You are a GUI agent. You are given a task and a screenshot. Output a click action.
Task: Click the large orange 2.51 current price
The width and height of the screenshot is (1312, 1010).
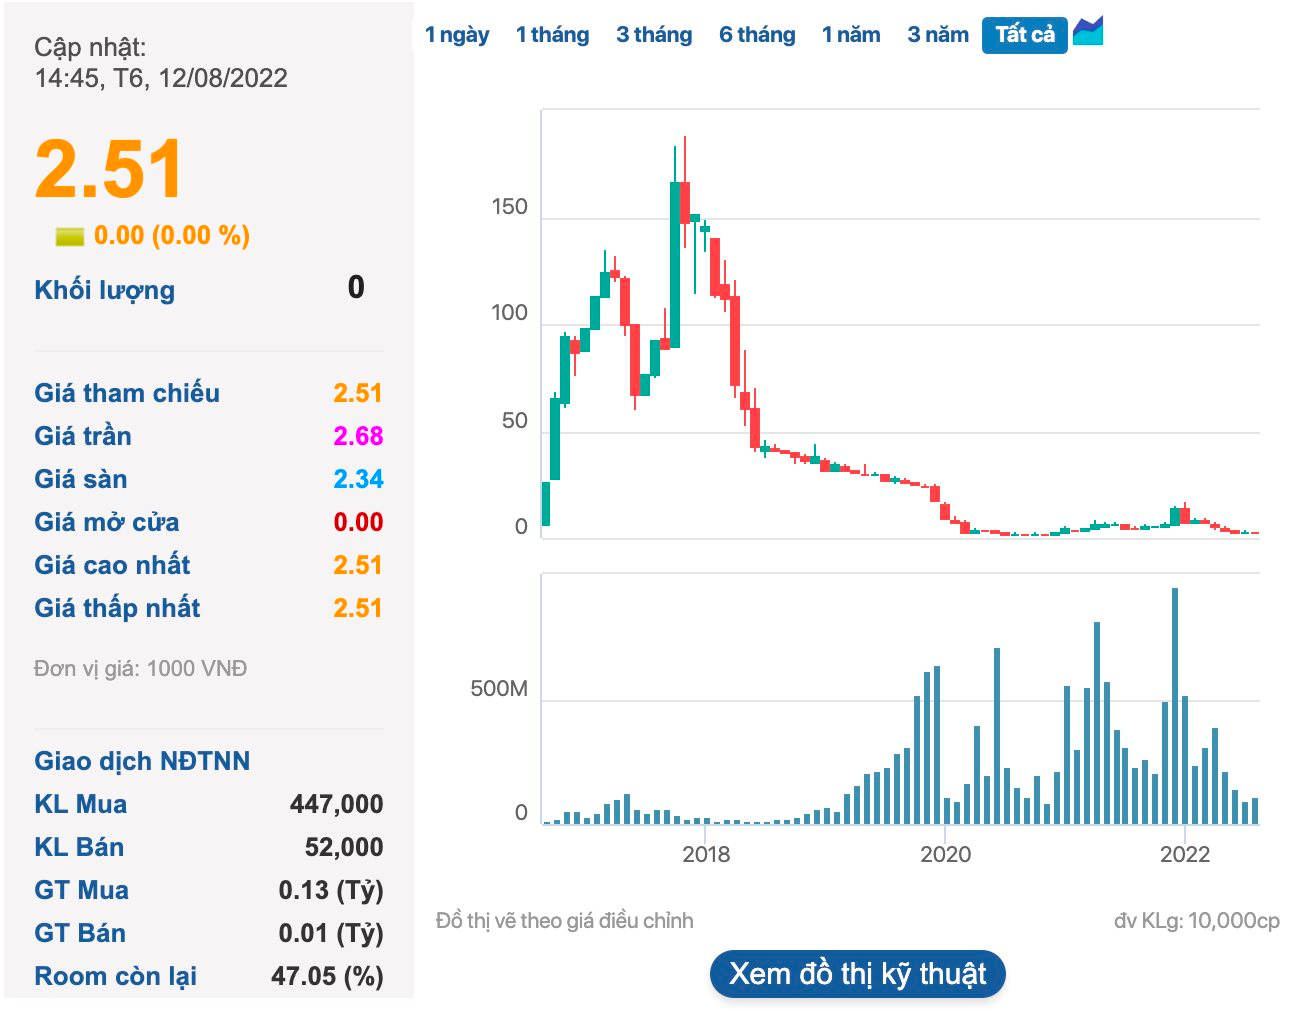click(x=109, y=169)
